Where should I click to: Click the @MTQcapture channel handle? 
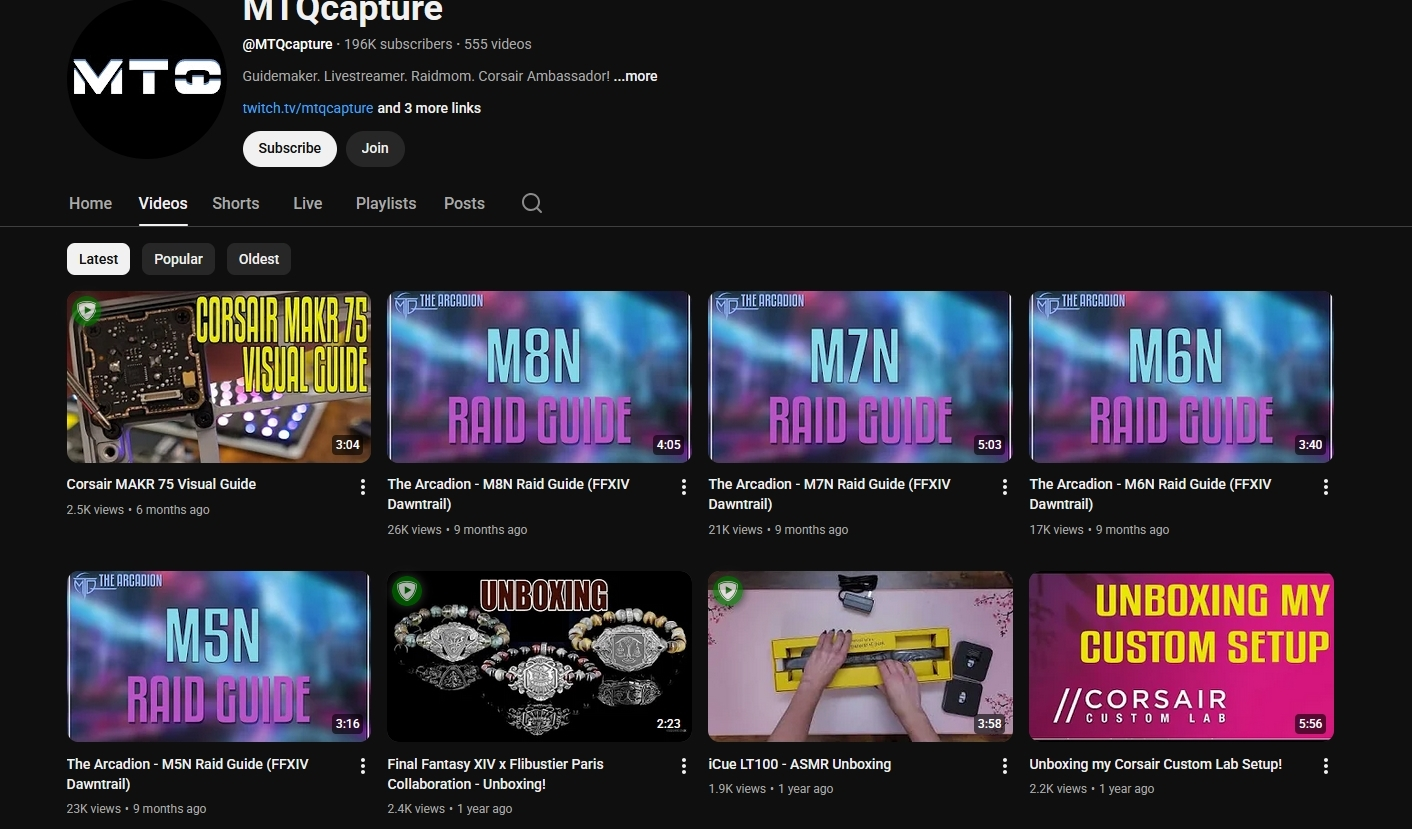tap(288, 44)
